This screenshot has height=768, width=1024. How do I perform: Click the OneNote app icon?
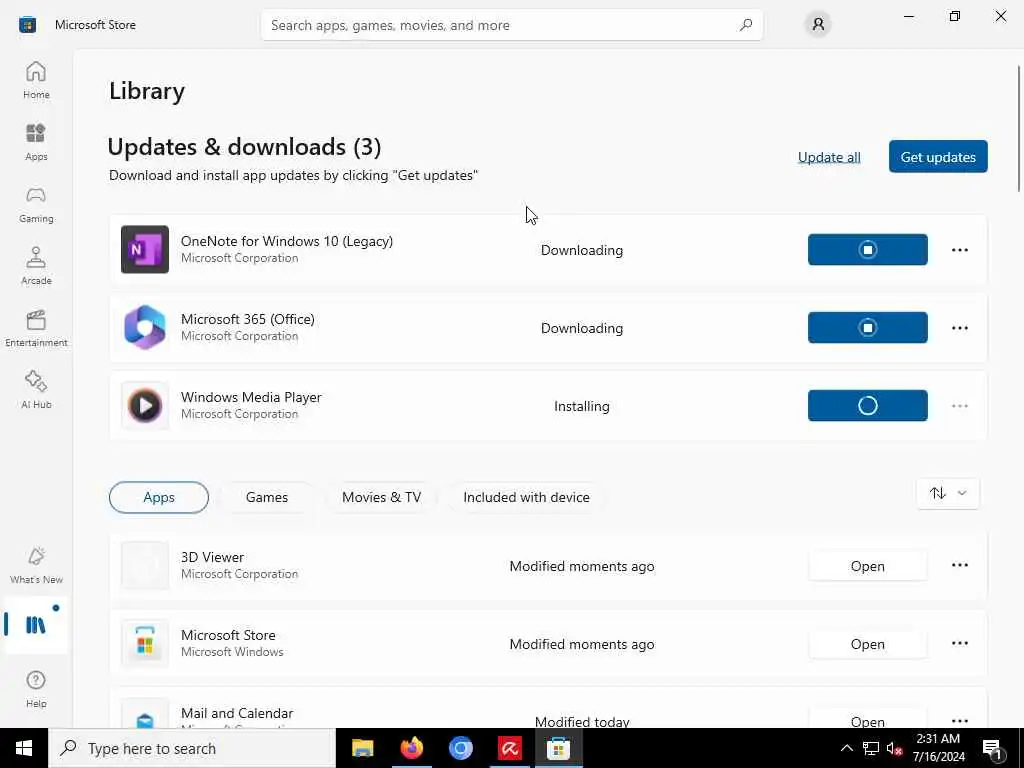[145, 249]
